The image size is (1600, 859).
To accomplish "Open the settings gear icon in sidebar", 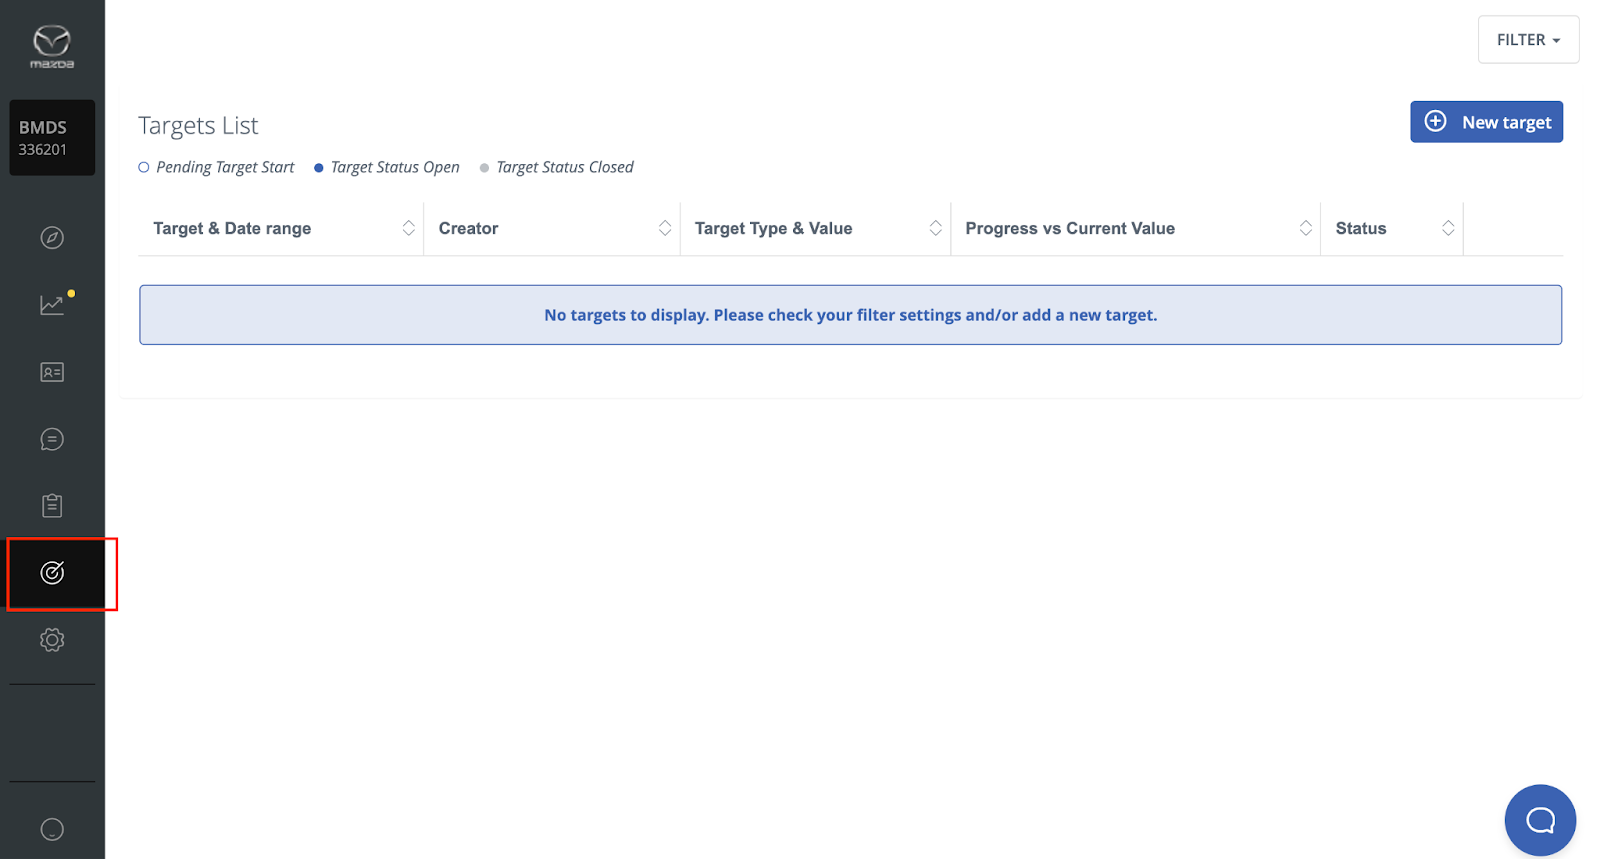I will click(52, 640).
